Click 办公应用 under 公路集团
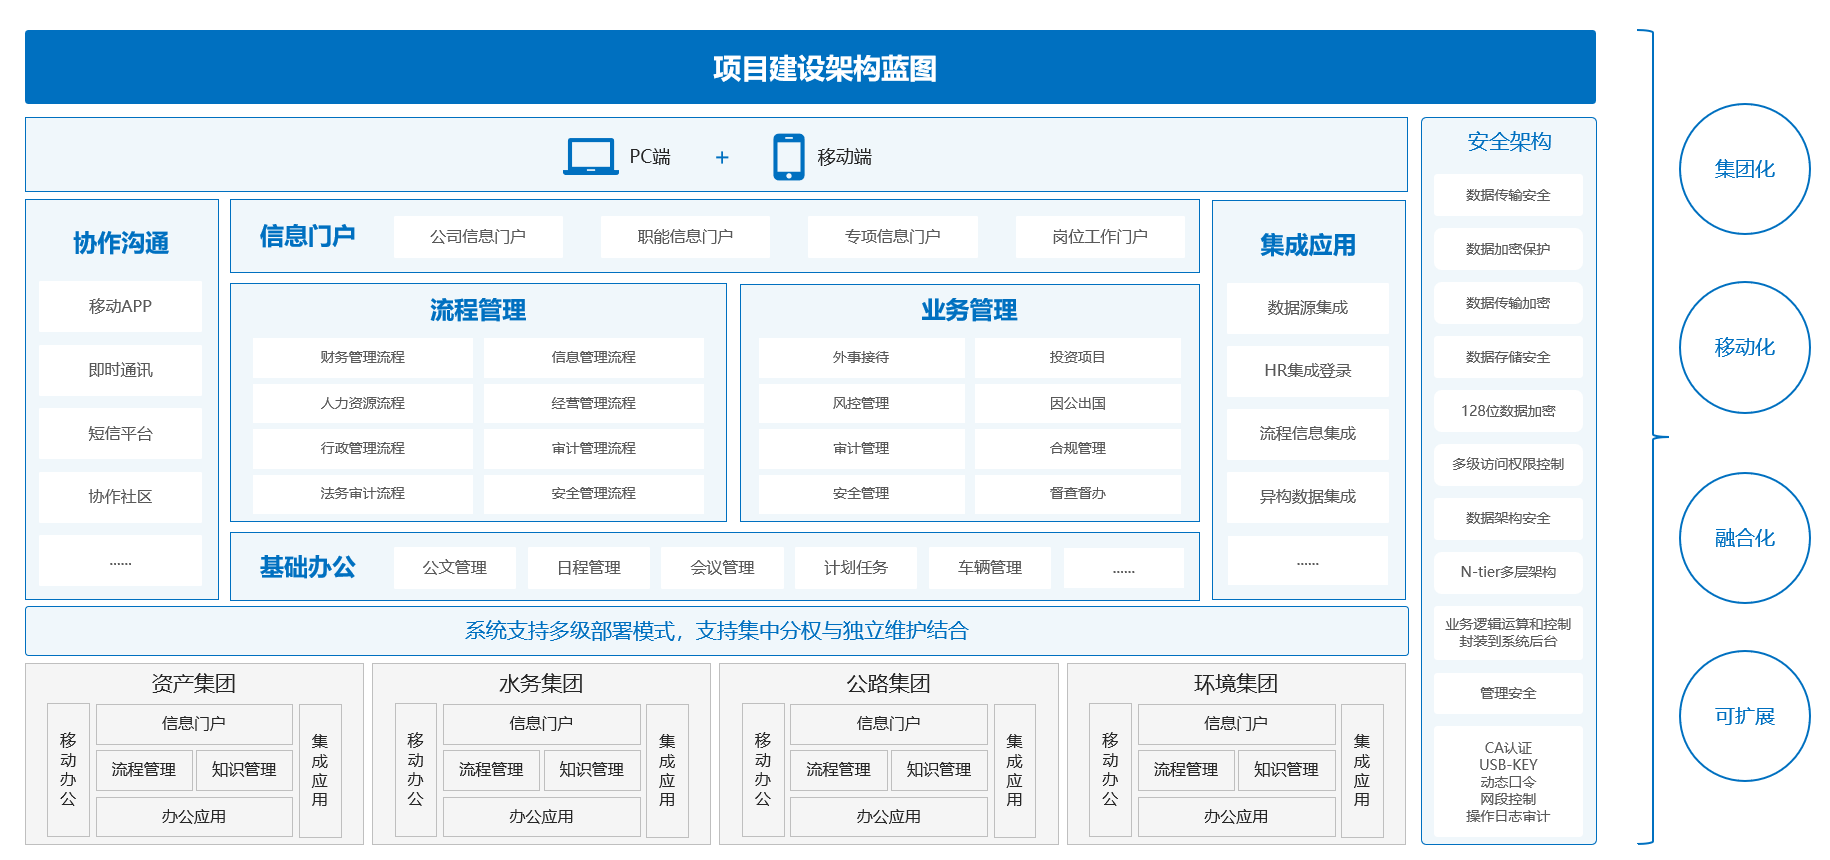 click(888, 817)
